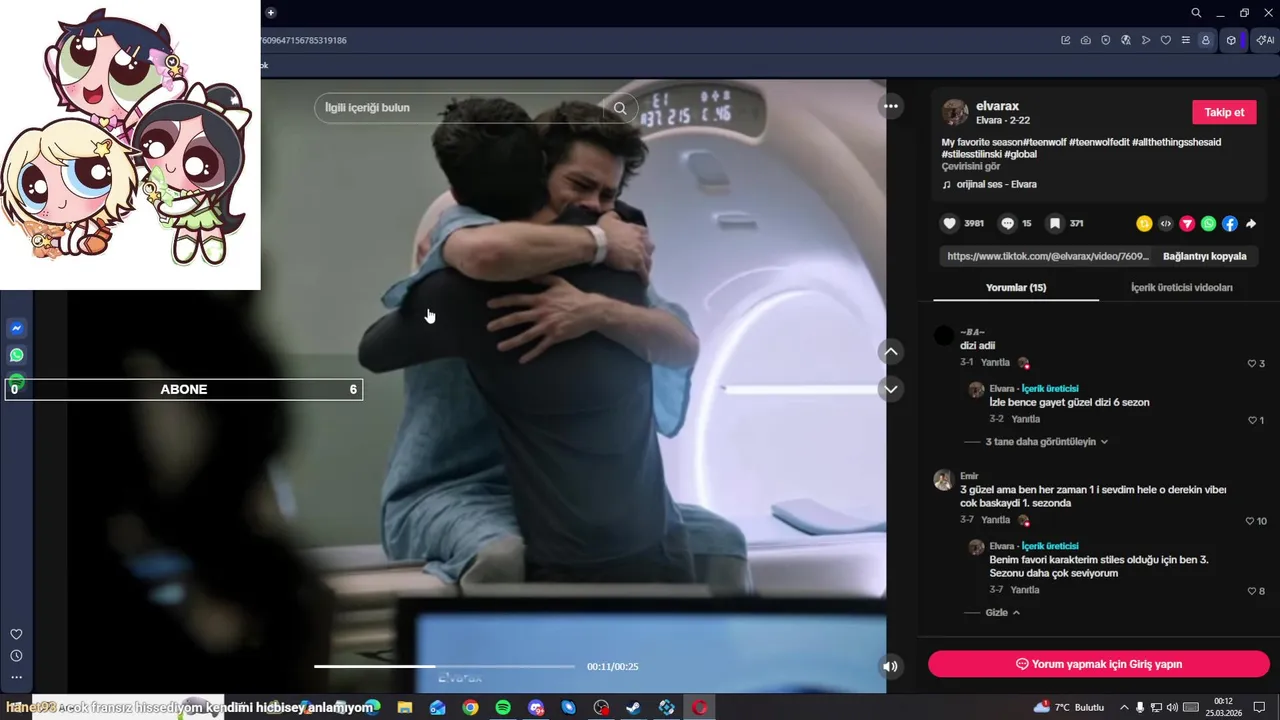Screen dimensions: 1280x720
Task: Like Emir's comment with 10 likes
Action: pos(1250,522)
